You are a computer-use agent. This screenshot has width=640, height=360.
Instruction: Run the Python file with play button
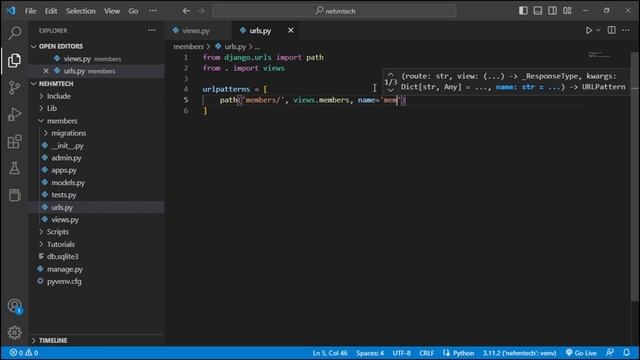click(x=589, y=30)
